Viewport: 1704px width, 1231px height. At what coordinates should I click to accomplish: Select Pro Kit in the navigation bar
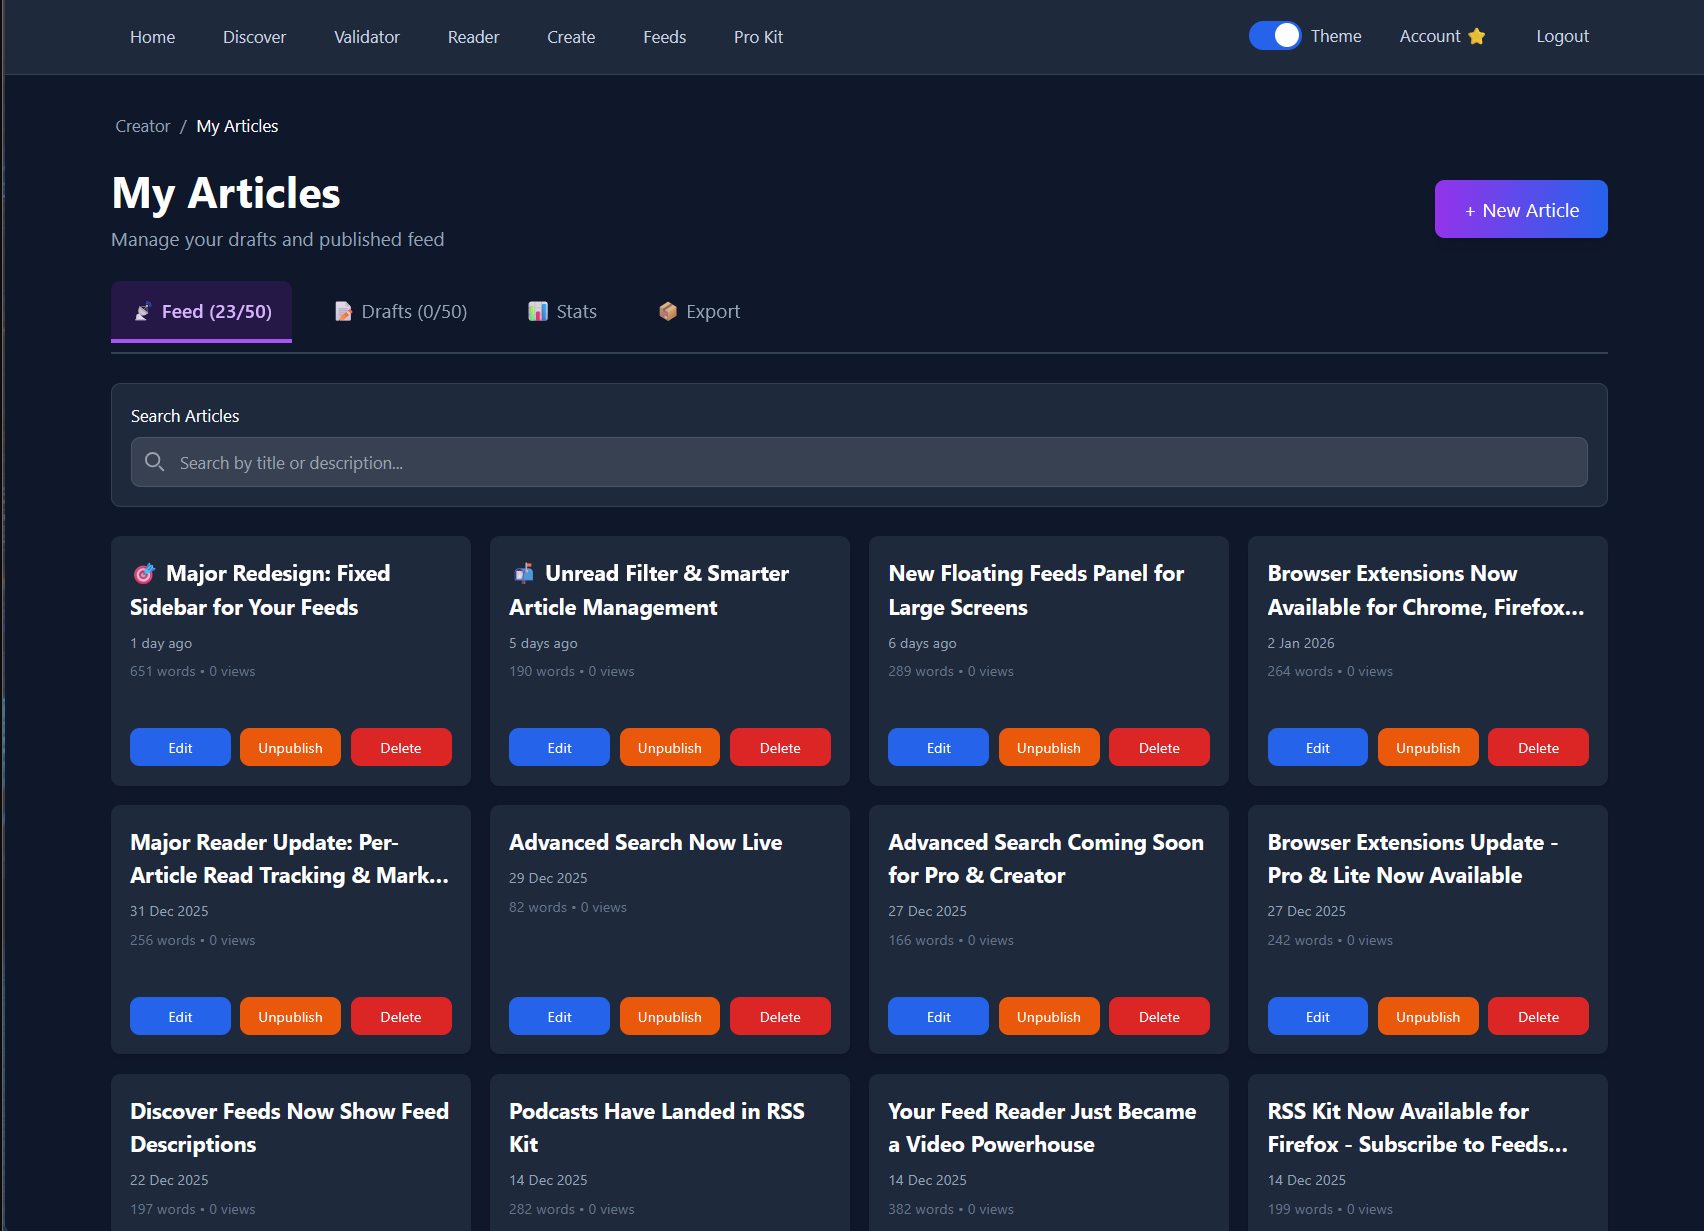click(x=758, y=37)
